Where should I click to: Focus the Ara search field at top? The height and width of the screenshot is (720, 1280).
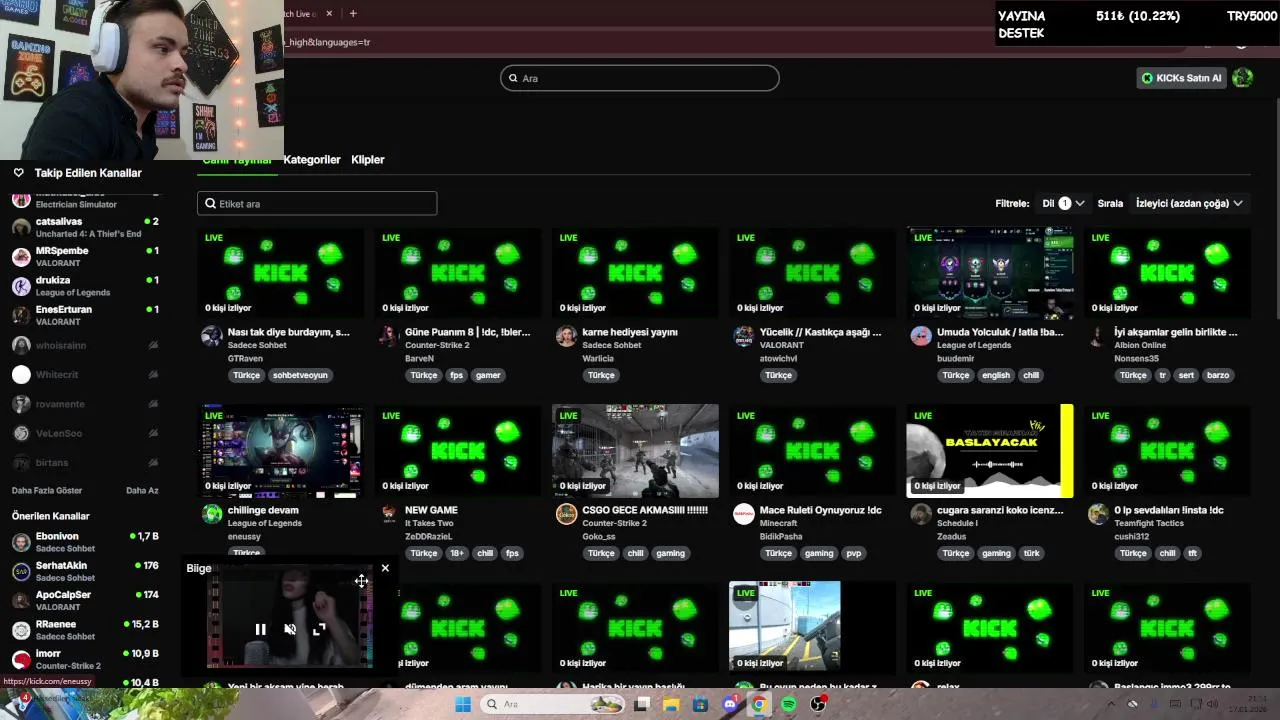click(x=640, y=78)
